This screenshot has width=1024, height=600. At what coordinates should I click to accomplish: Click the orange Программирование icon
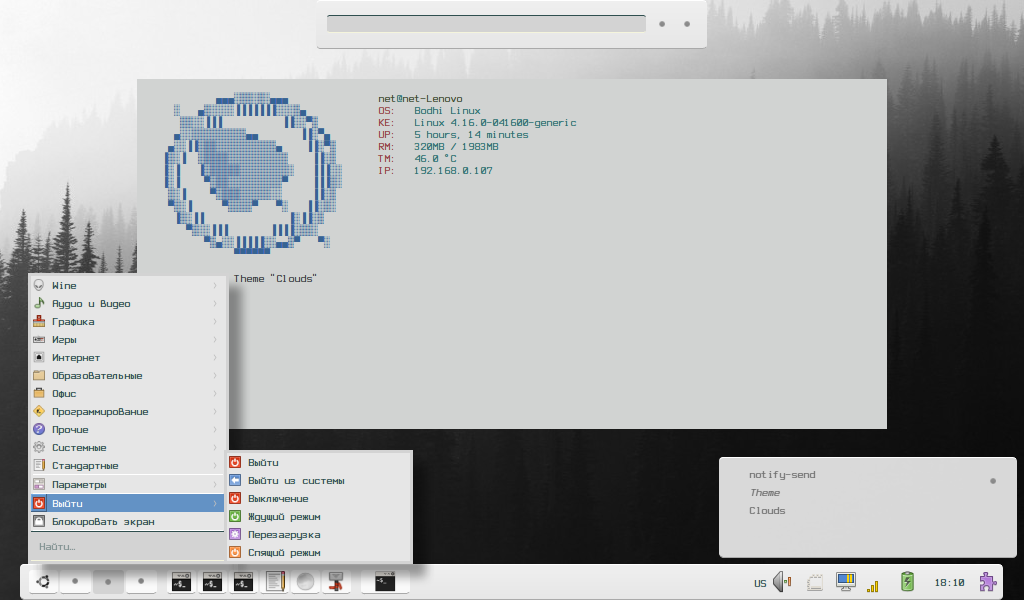39,411
